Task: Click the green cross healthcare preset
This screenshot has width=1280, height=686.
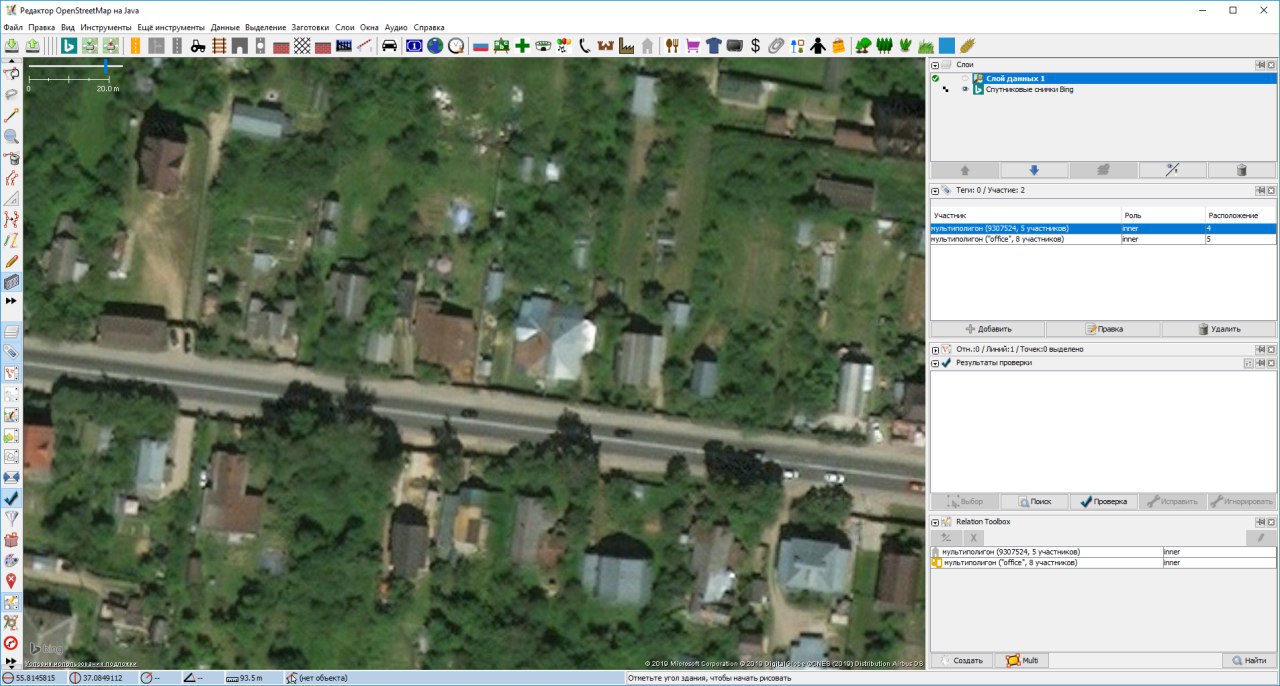Action: tap(522, 46)
